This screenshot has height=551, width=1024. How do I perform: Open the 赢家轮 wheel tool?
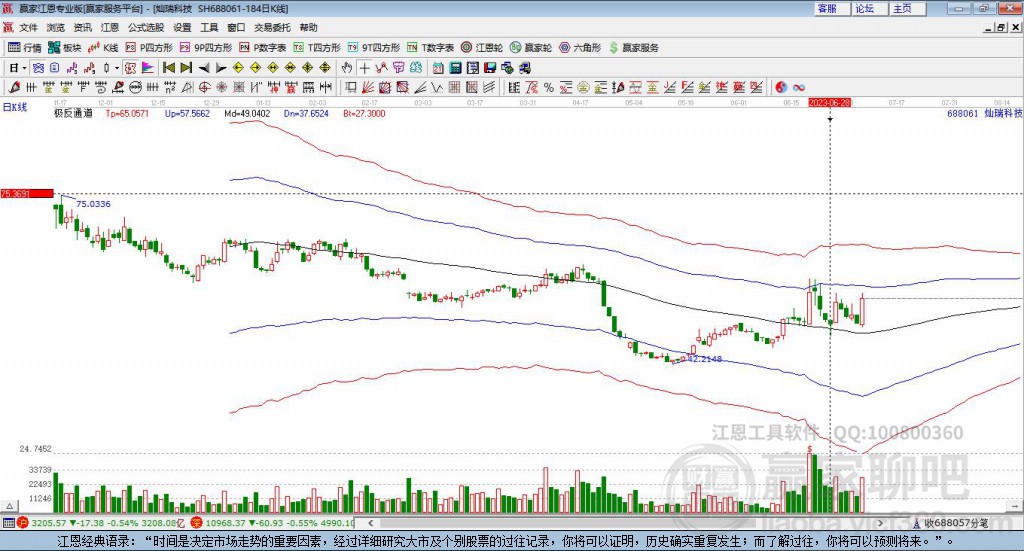coord(531,48)
